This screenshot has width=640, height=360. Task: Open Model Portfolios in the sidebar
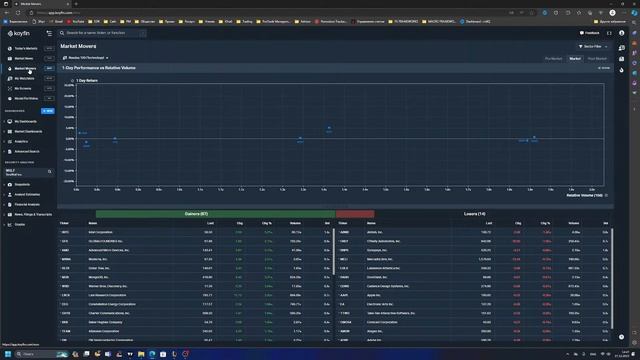click(26, 98)
